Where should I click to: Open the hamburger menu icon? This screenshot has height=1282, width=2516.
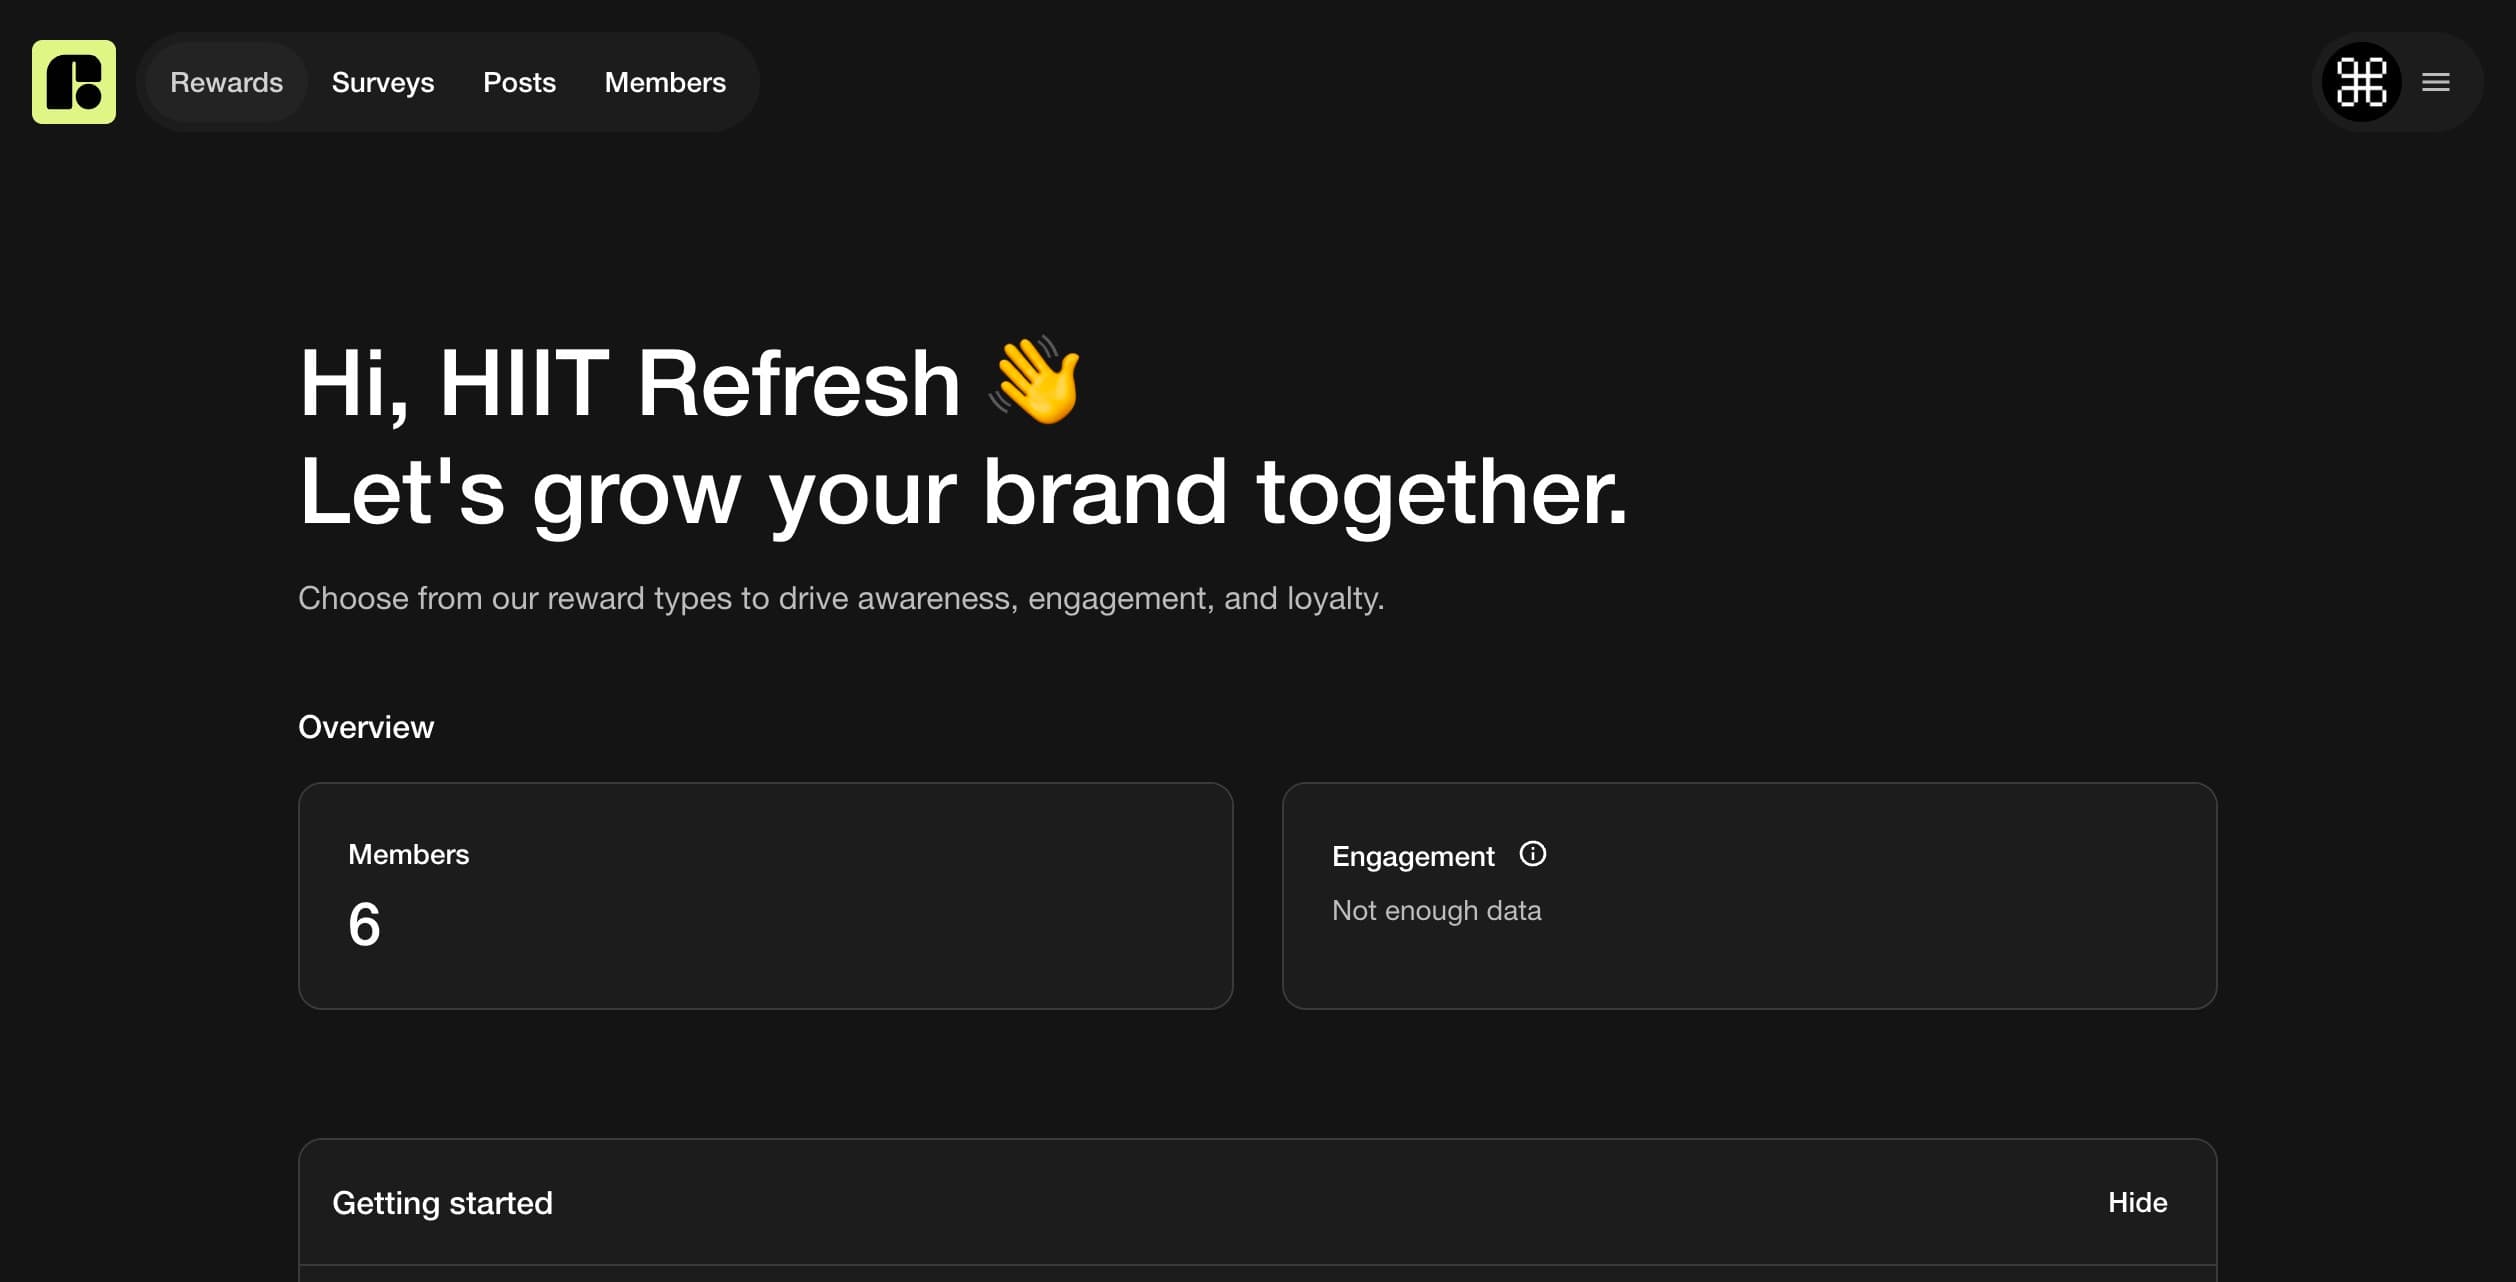pos(2436,82)
